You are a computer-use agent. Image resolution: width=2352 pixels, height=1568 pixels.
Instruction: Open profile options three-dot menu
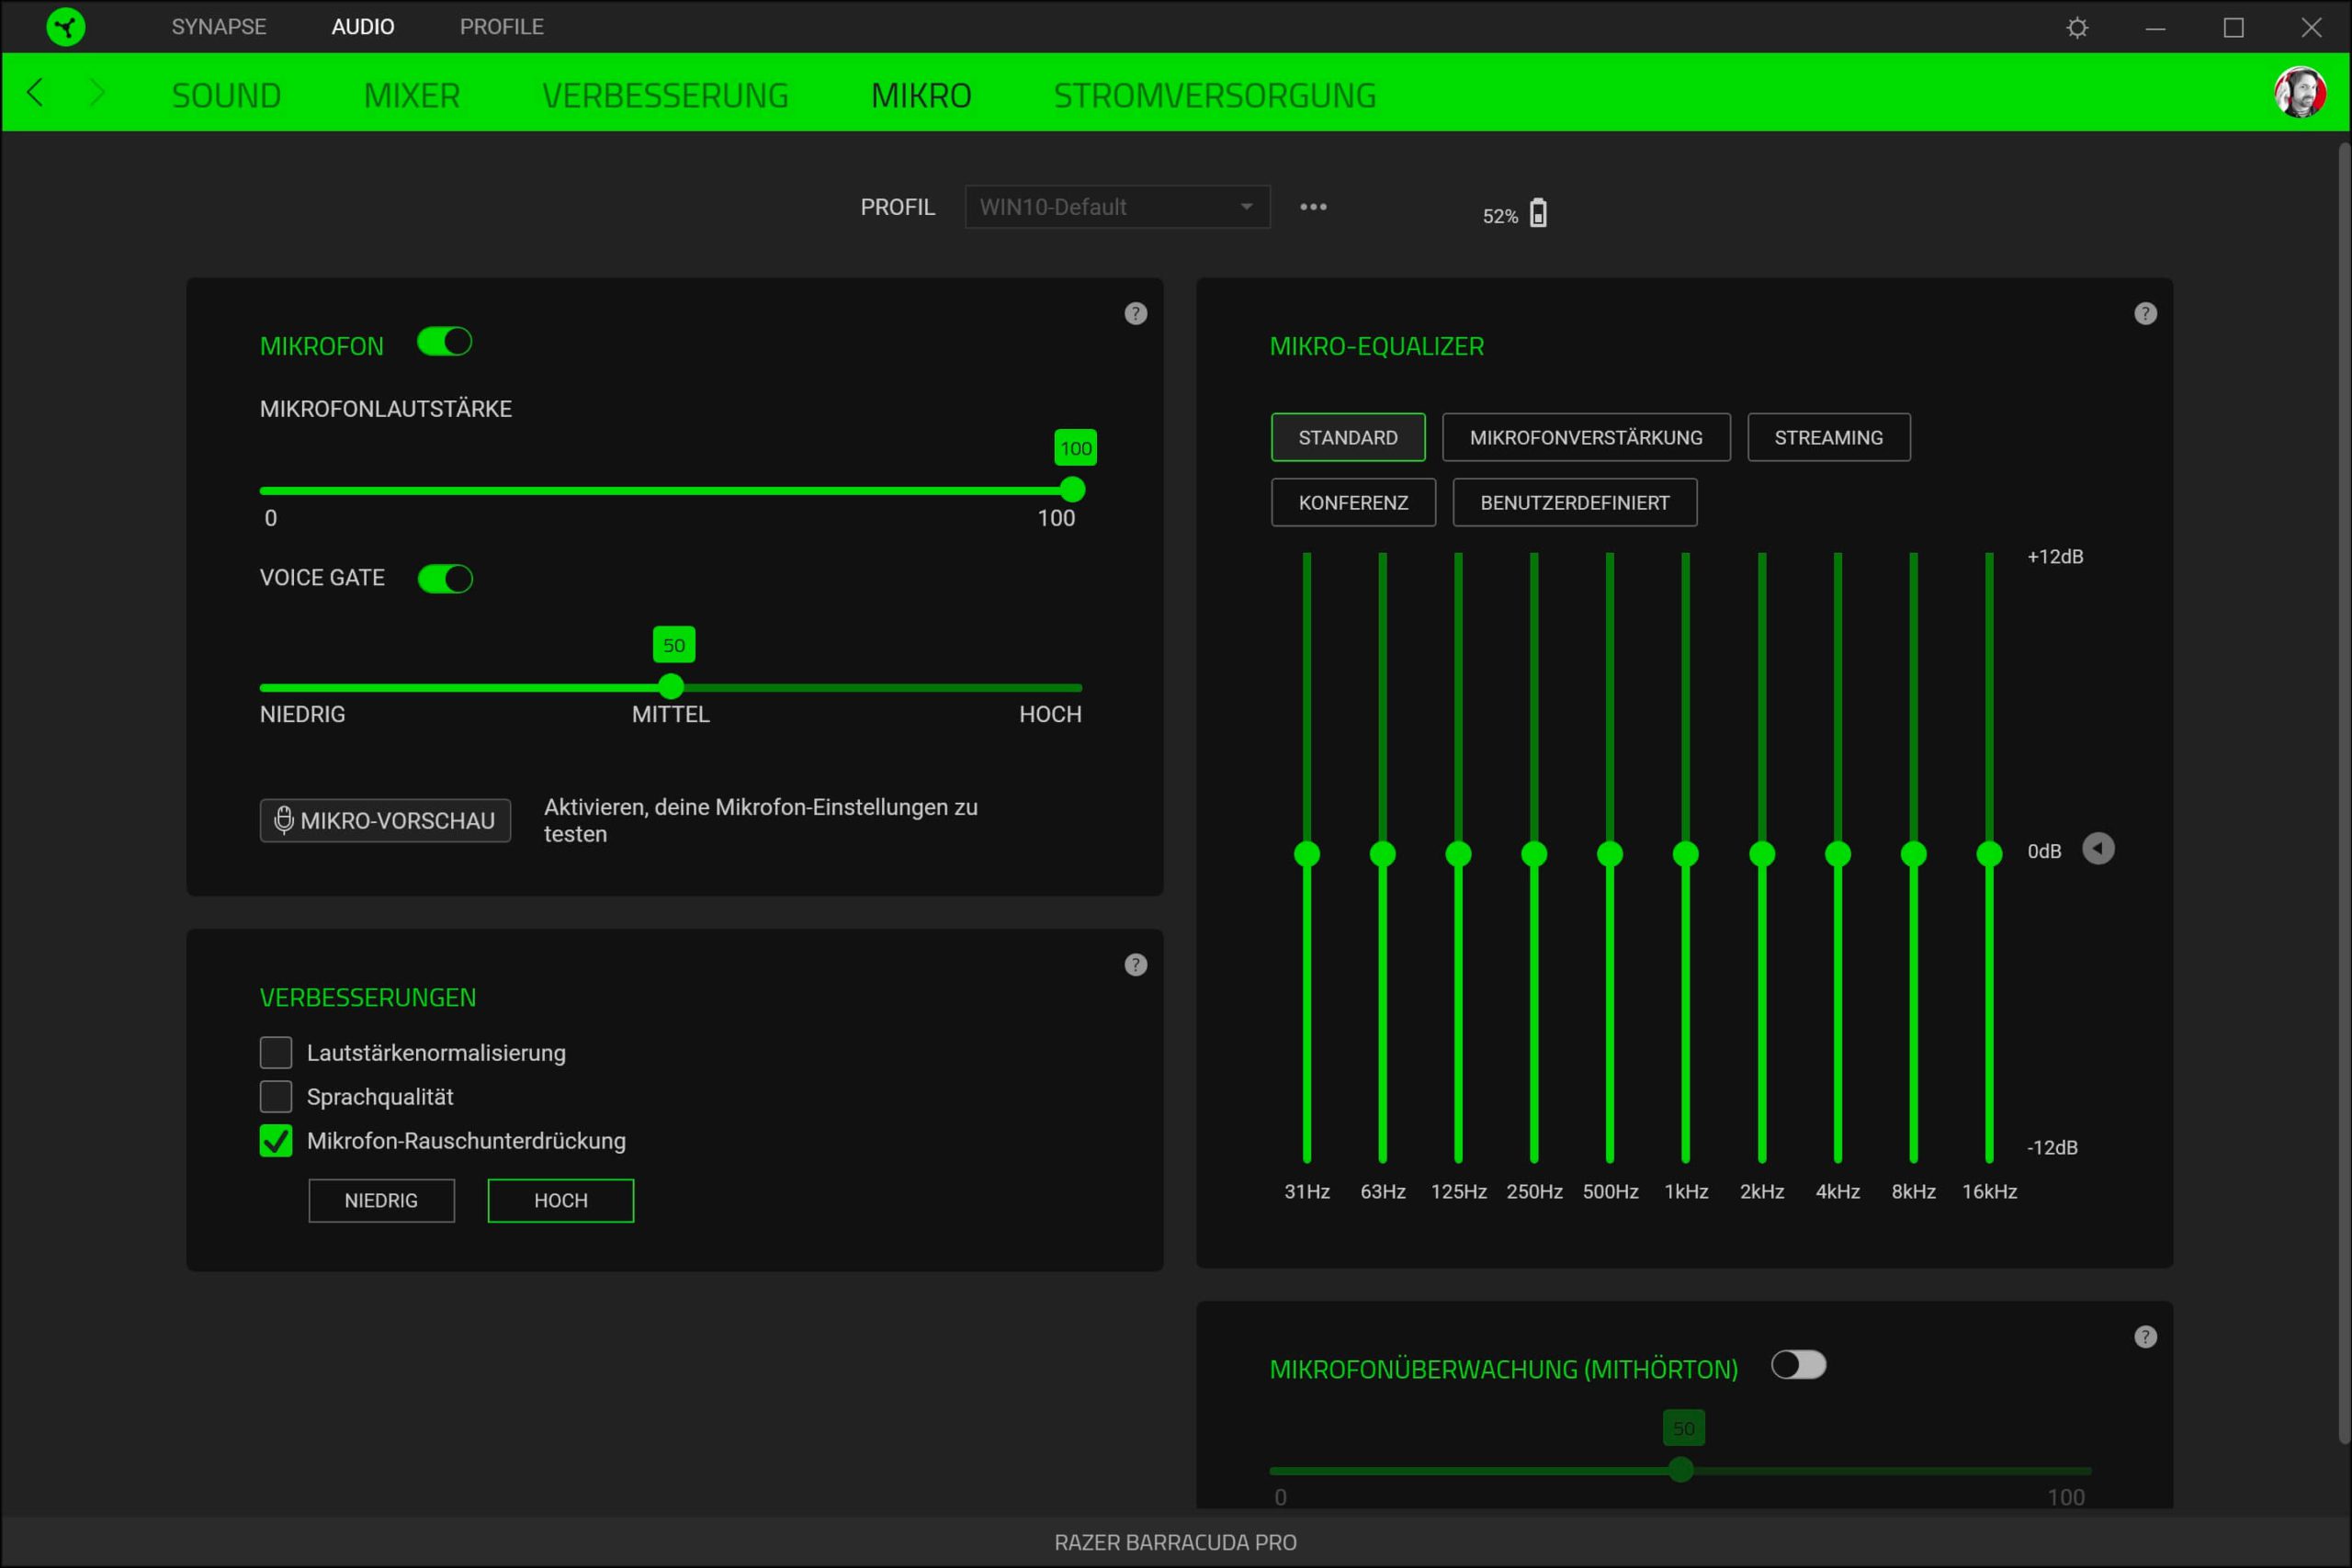pos(1313,207)
